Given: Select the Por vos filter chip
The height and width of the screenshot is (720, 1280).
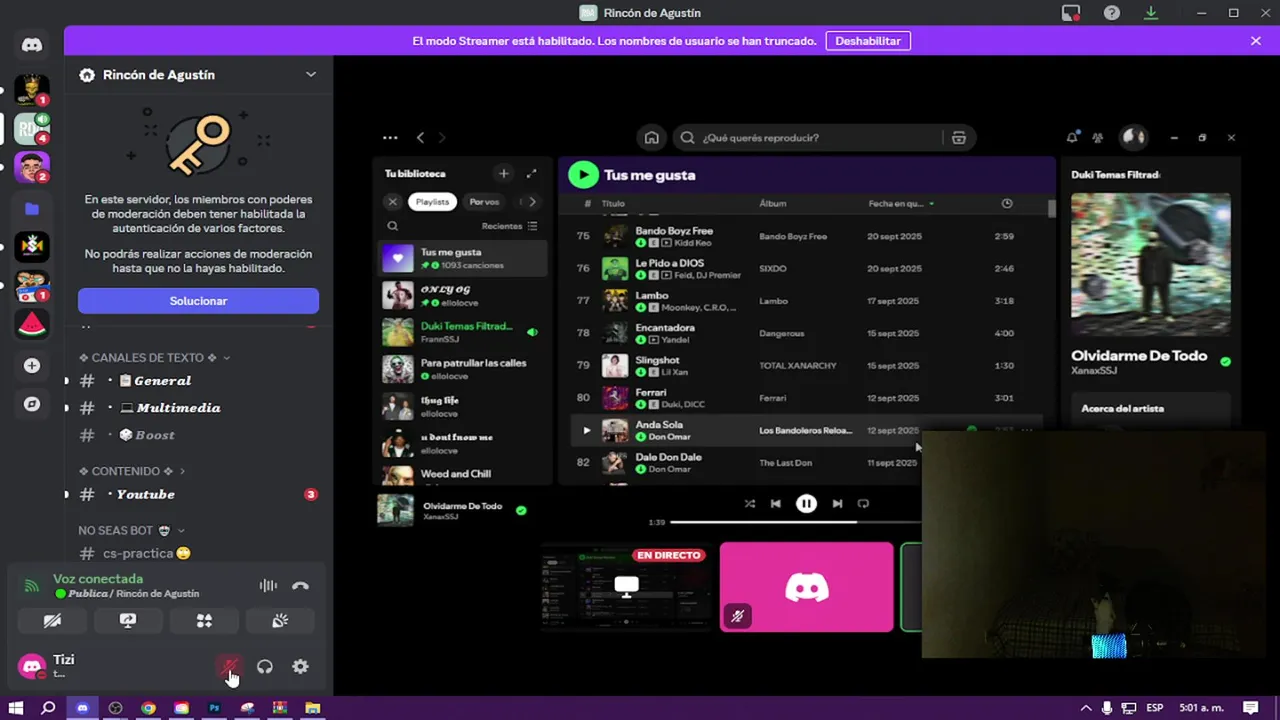Looking at the screenshot, I should tap(484, 202).
